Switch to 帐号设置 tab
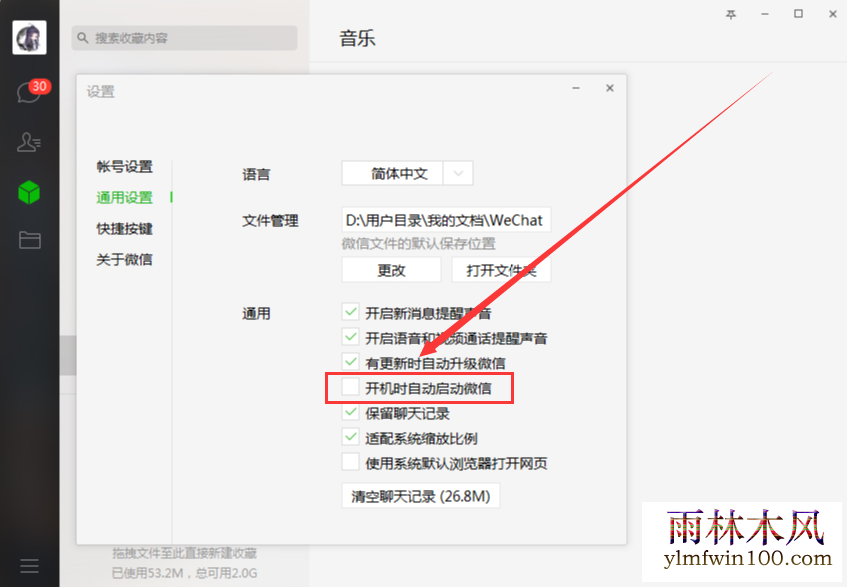 click(125, 166)
